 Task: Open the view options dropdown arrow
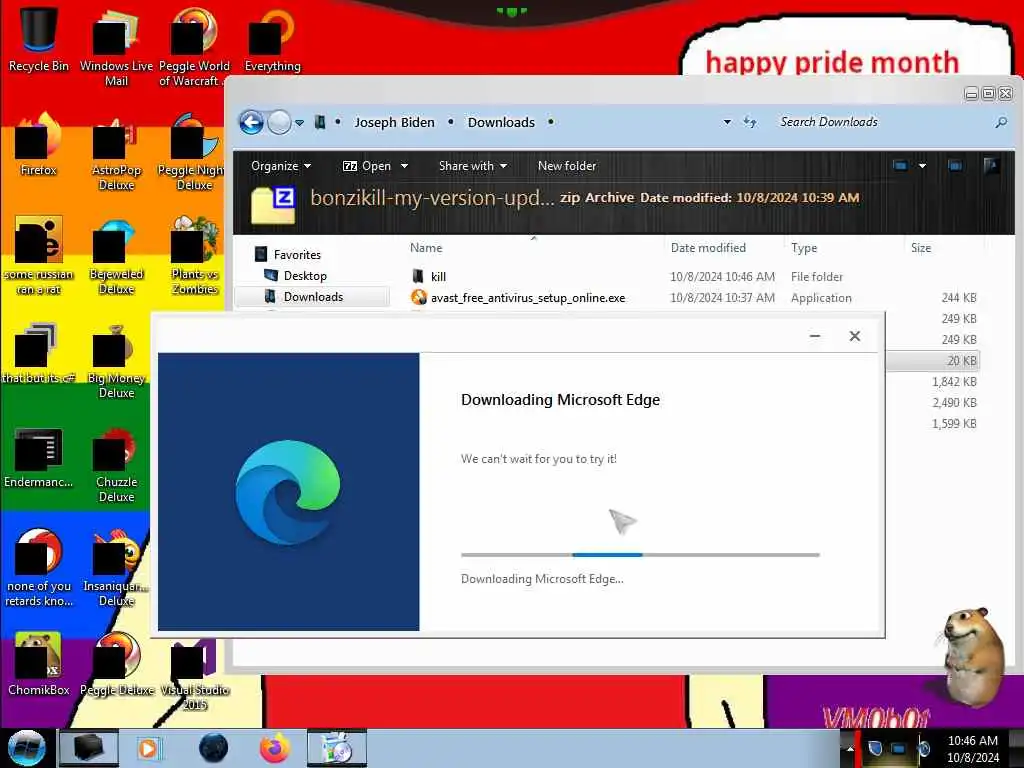922,166
